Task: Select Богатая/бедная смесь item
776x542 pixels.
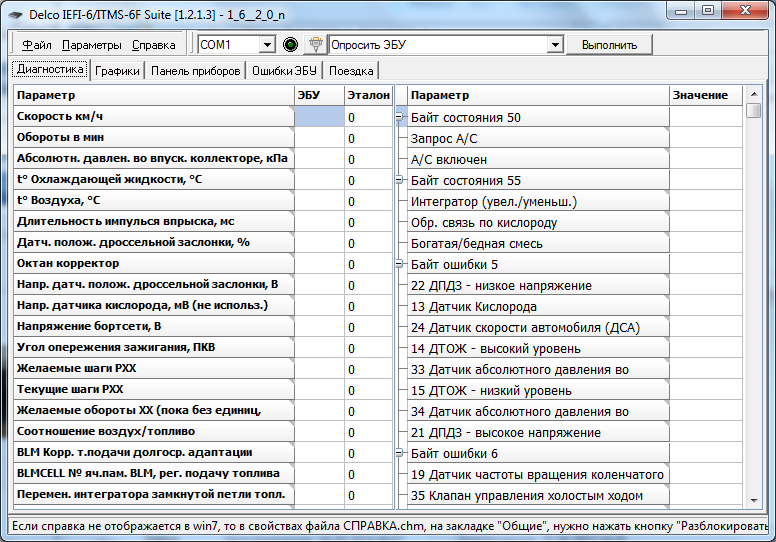Action: pos(538,244)
